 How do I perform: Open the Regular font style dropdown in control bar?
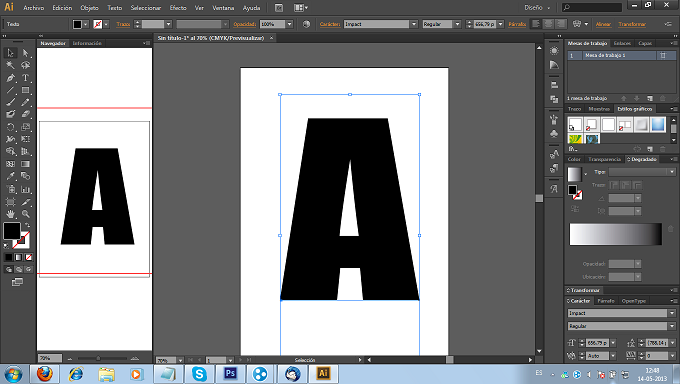[x=457, y=24]
